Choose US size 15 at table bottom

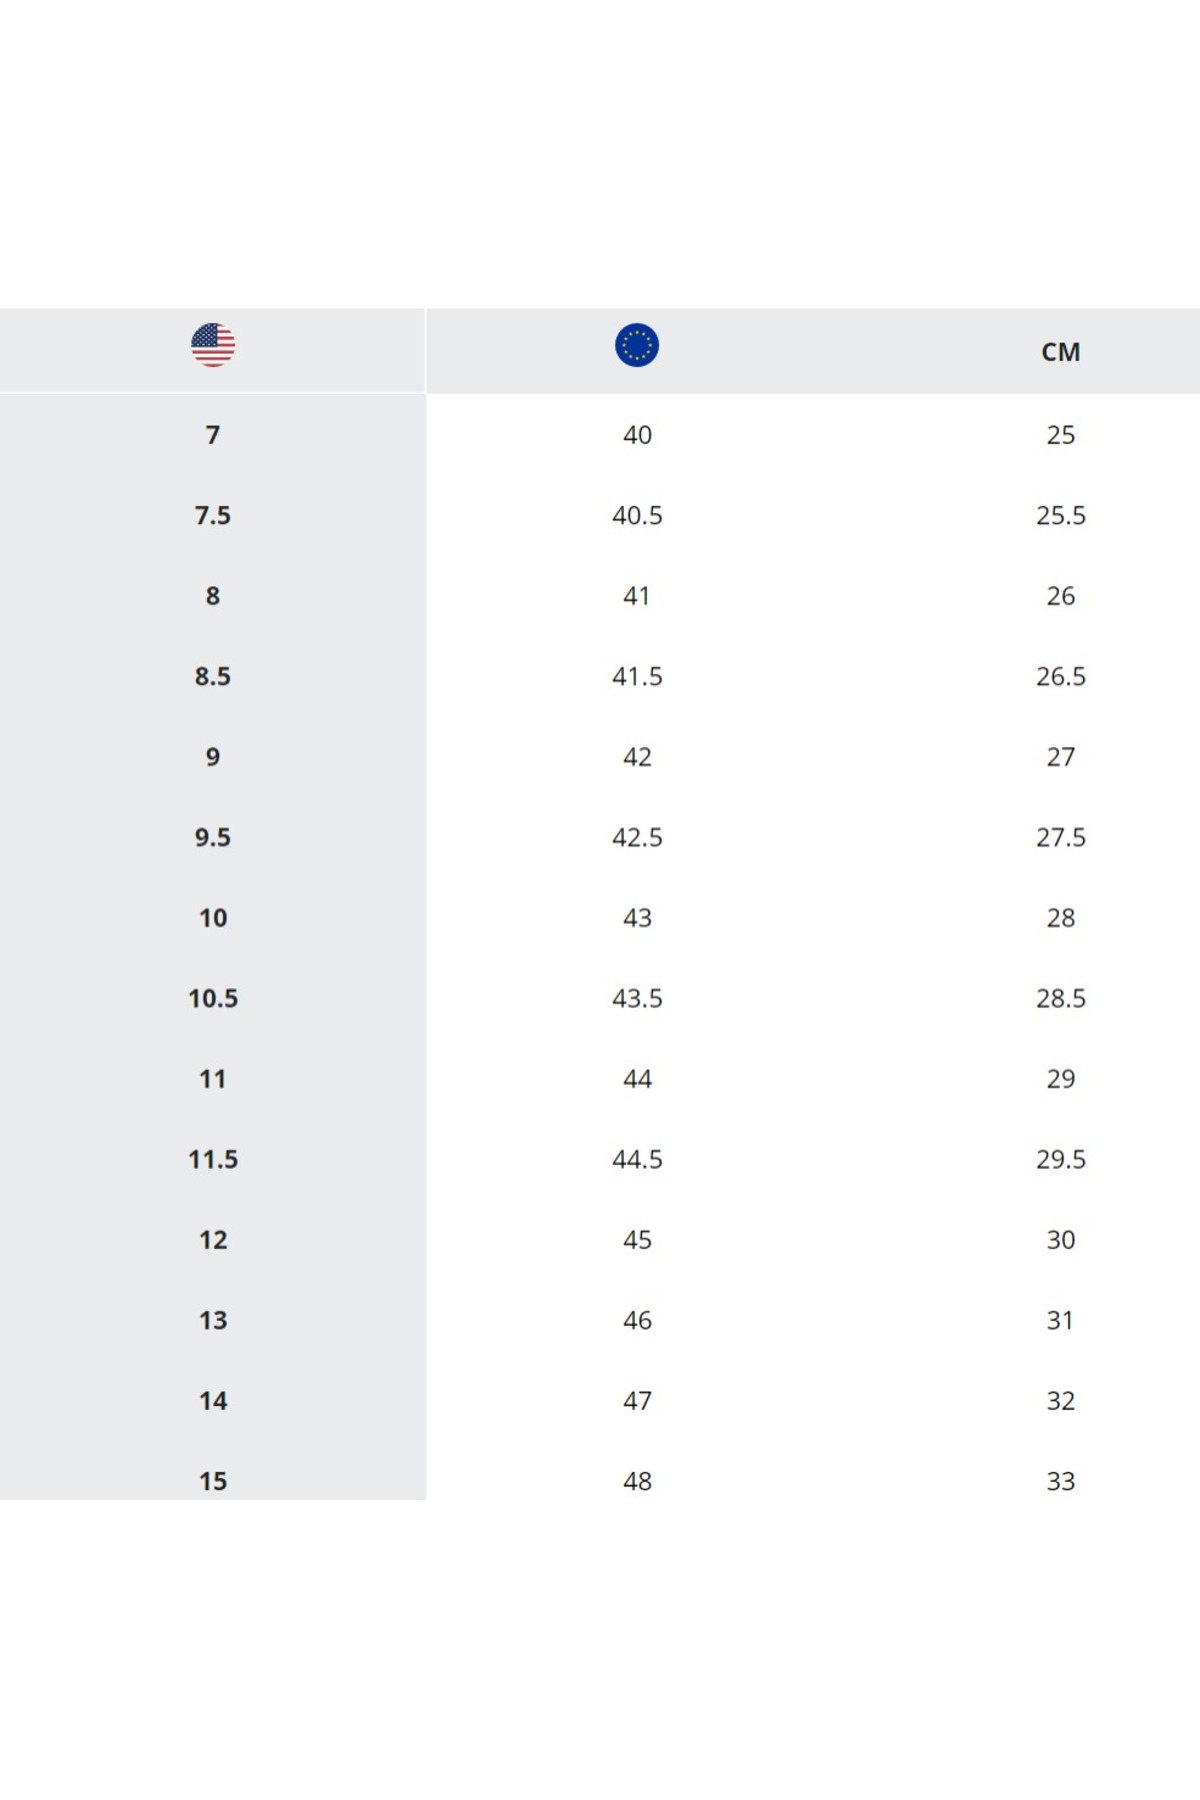[213, 1481]
